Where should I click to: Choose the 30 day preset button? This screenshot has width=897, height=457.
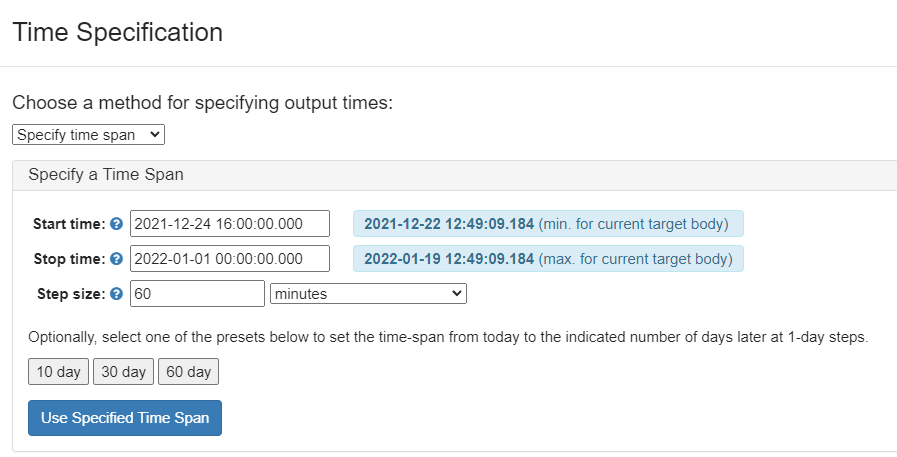coord(124,372)
